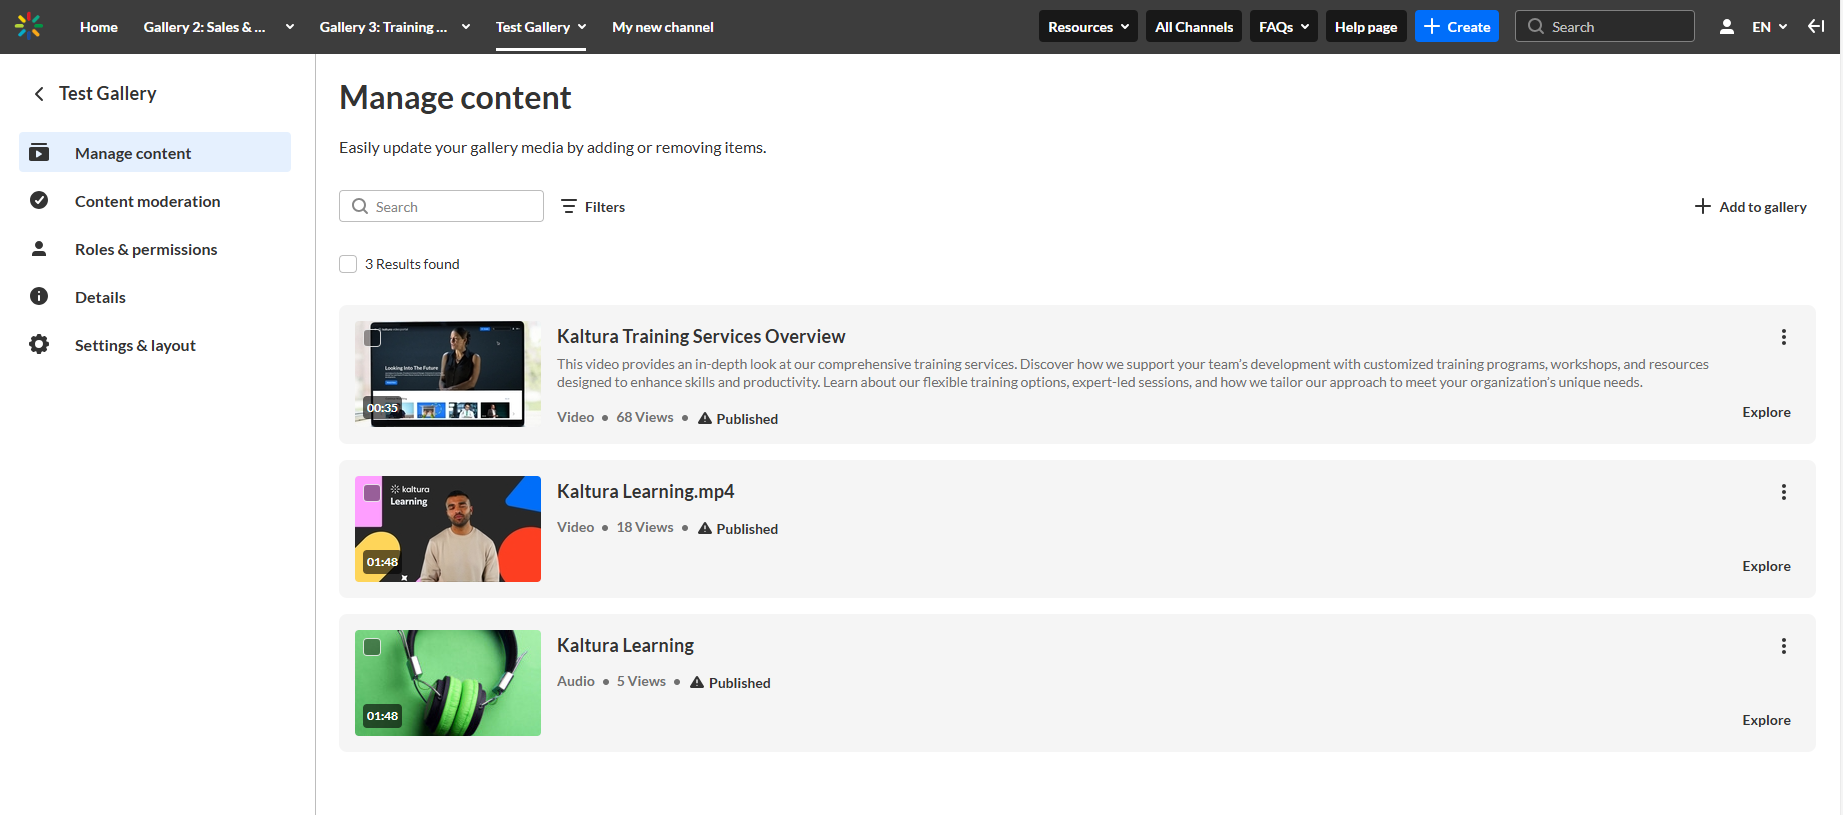
Task: Click the gallery content Search field
Action: click(441, 206)
